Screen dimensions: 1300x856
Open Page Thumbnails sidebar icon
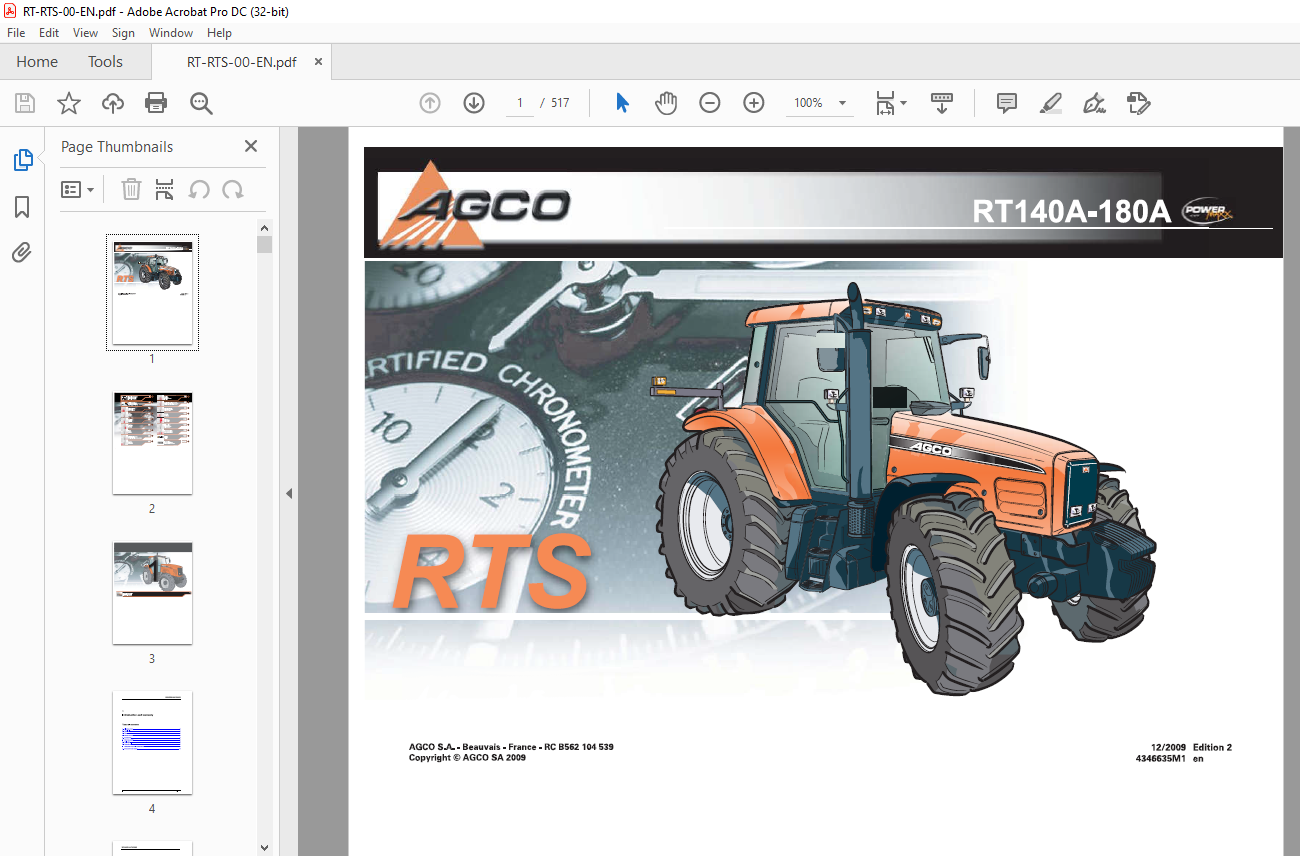22,160
